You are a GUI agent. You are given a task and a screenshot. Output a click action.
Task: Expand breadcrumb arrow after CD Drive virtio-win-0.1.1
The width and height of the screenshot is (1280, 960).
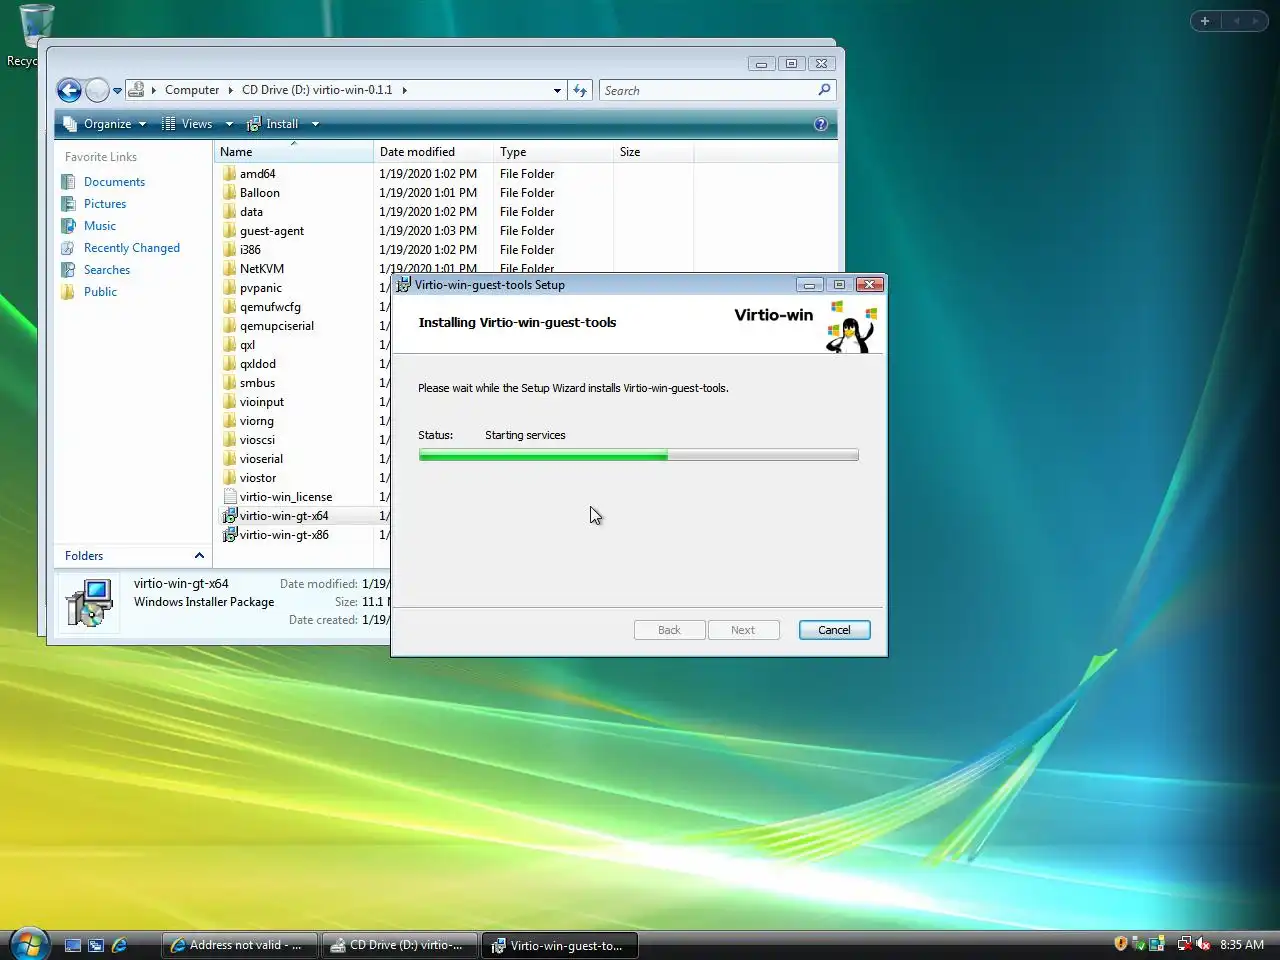tap(405, 90)
